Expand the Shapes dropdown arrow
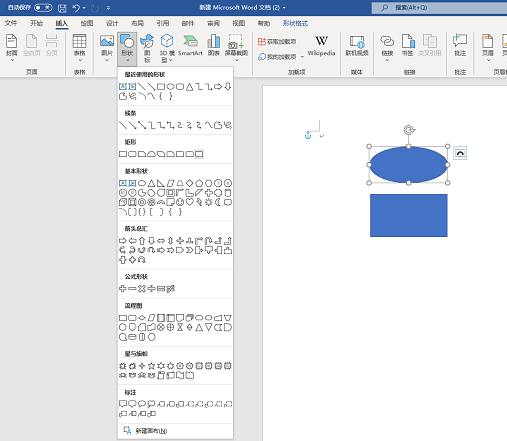This screenshot has width=507, height=441. click(127, 60)
